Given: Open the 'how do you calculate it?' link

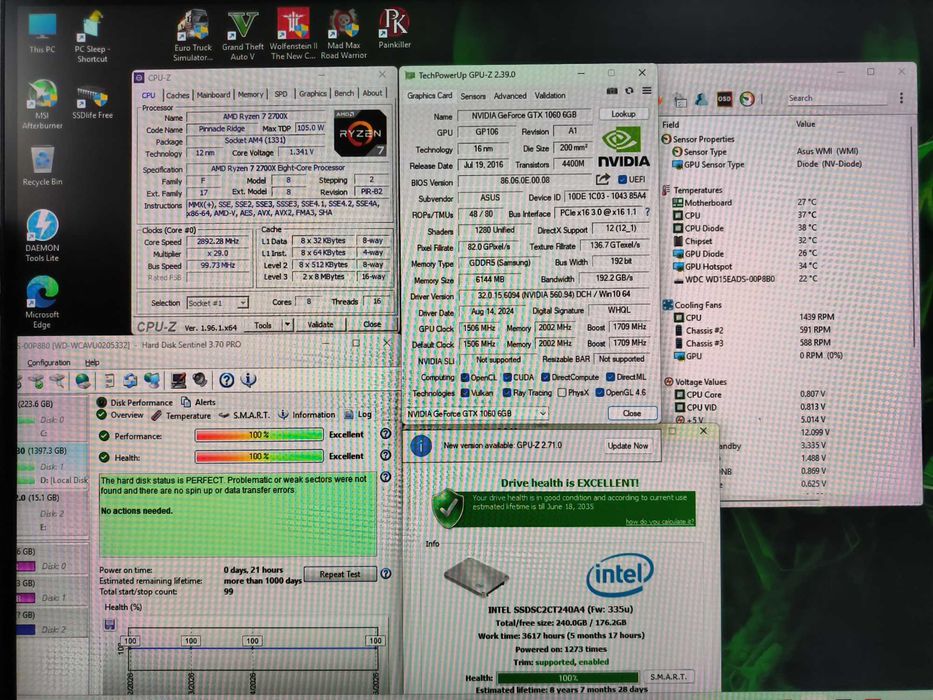Looking at the screenshot, I should pyautogui.click(x=659, y=522).
